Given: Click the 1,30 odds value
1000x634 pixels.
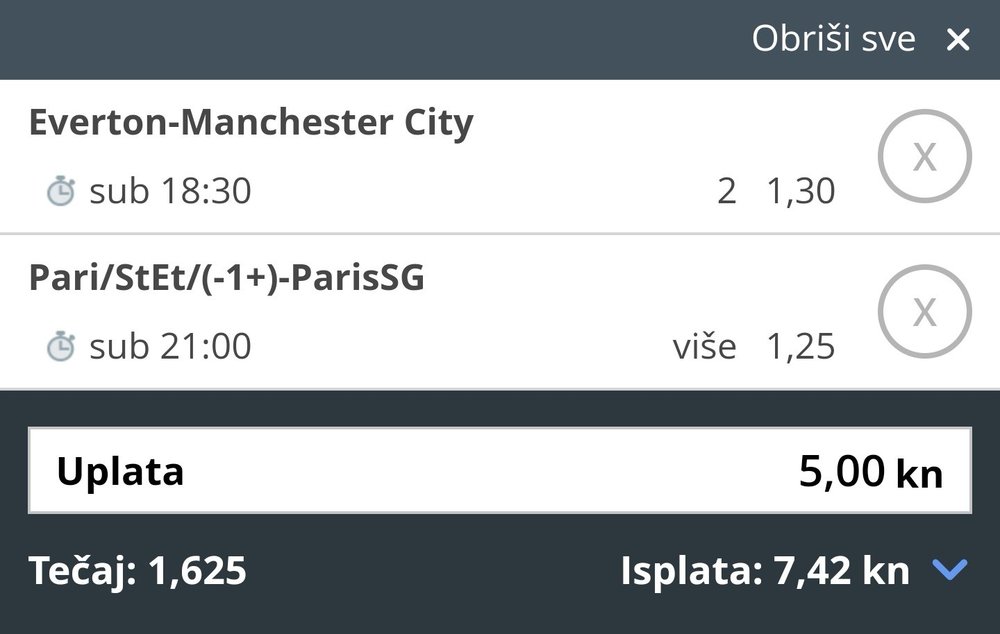Looking at the screenshot, I should point(800,191).
